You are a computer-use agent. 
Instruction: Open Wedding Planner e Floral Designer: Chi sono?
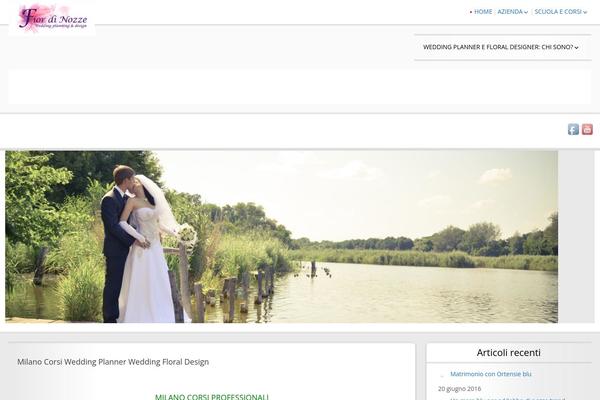click(498, 47)
